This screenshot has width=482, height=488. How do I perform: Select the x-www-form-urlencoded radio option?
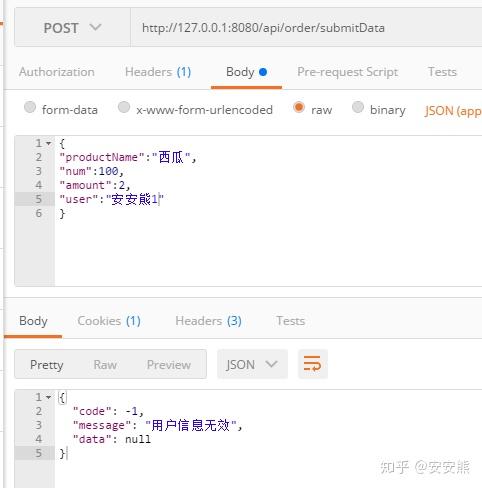[x=124, y=107]
